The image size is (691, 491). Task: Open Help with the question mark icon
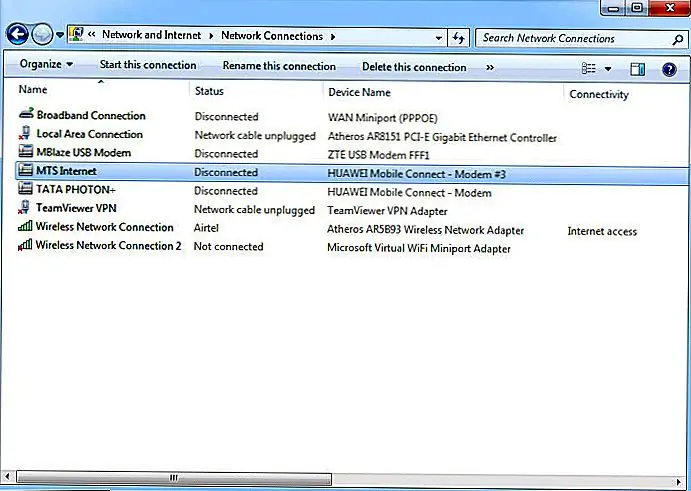(667, 68)
